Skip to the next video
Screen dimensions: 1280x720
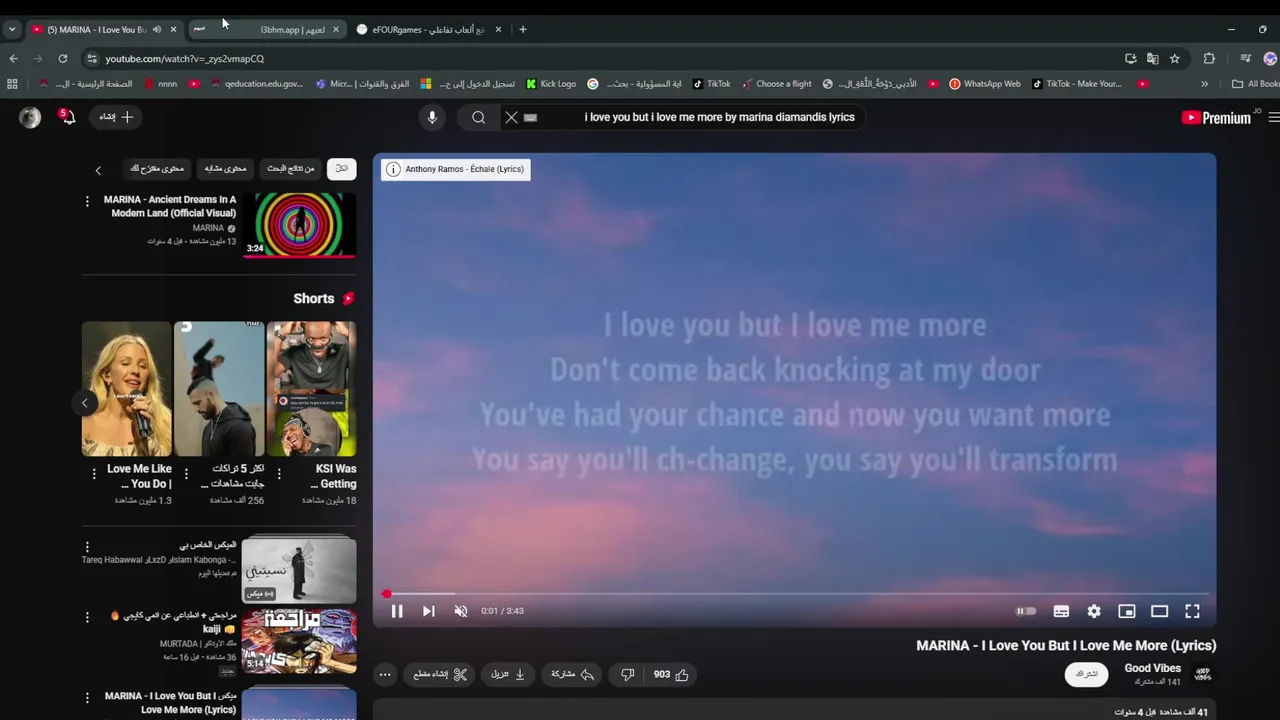428,611
